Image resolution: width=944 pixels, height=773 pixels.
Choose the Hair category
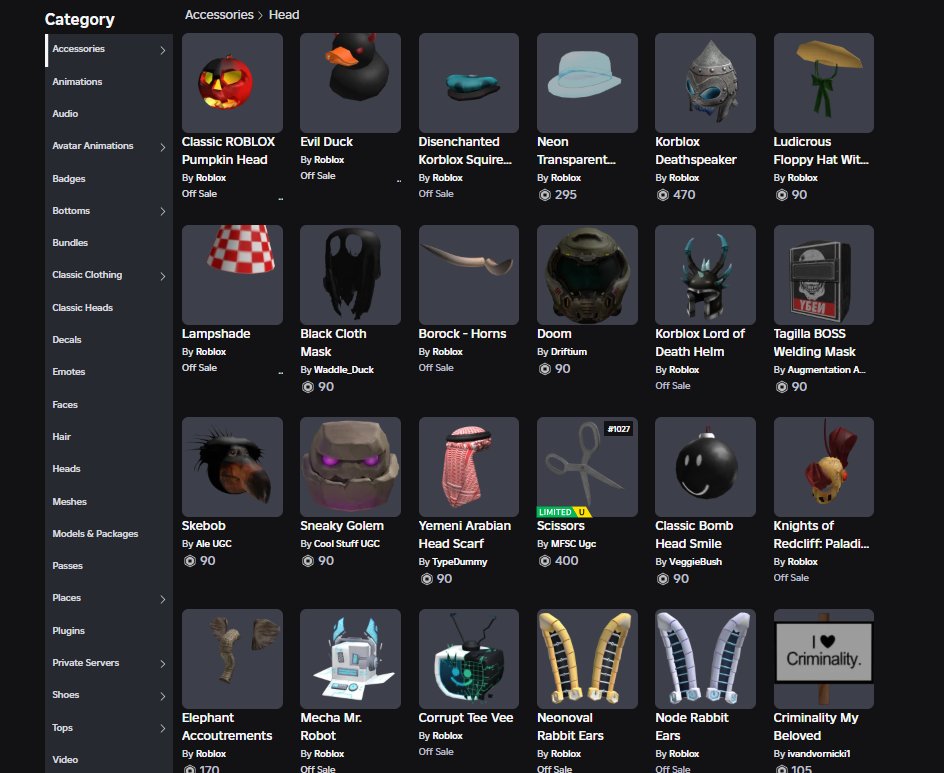[x=61, y=436]
